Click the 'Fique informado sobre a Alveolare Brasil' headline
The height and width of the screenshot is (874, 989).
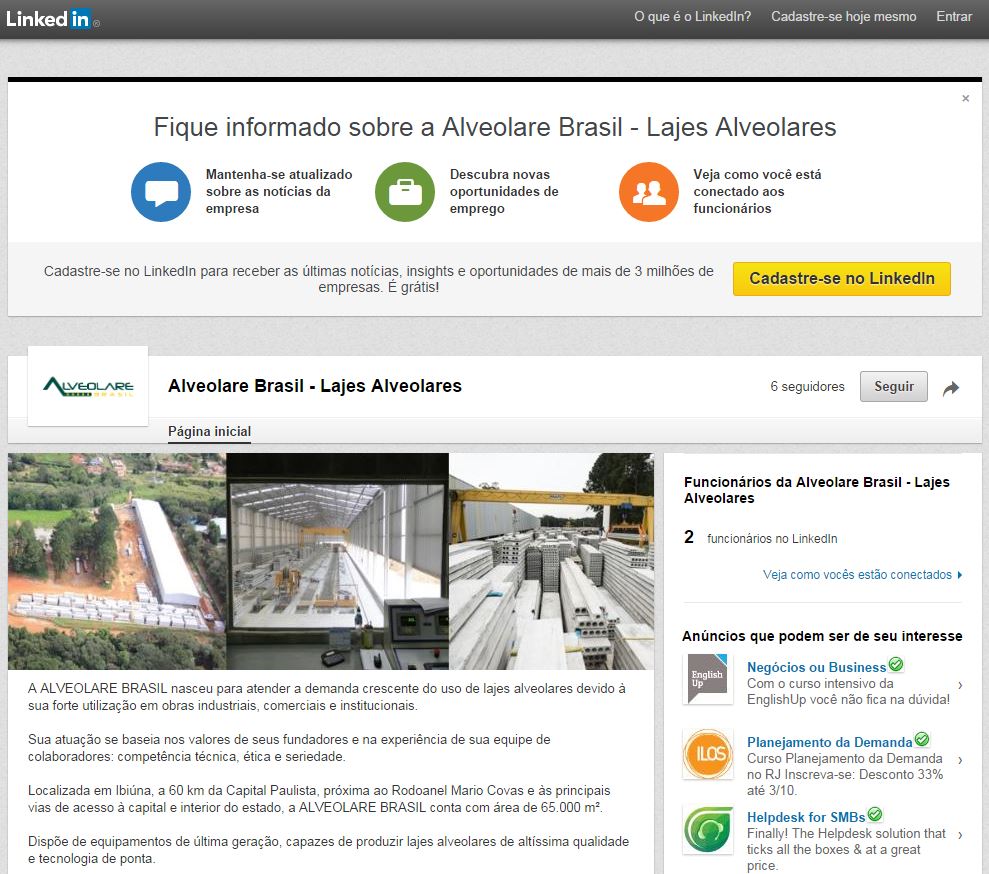[495, 127]
